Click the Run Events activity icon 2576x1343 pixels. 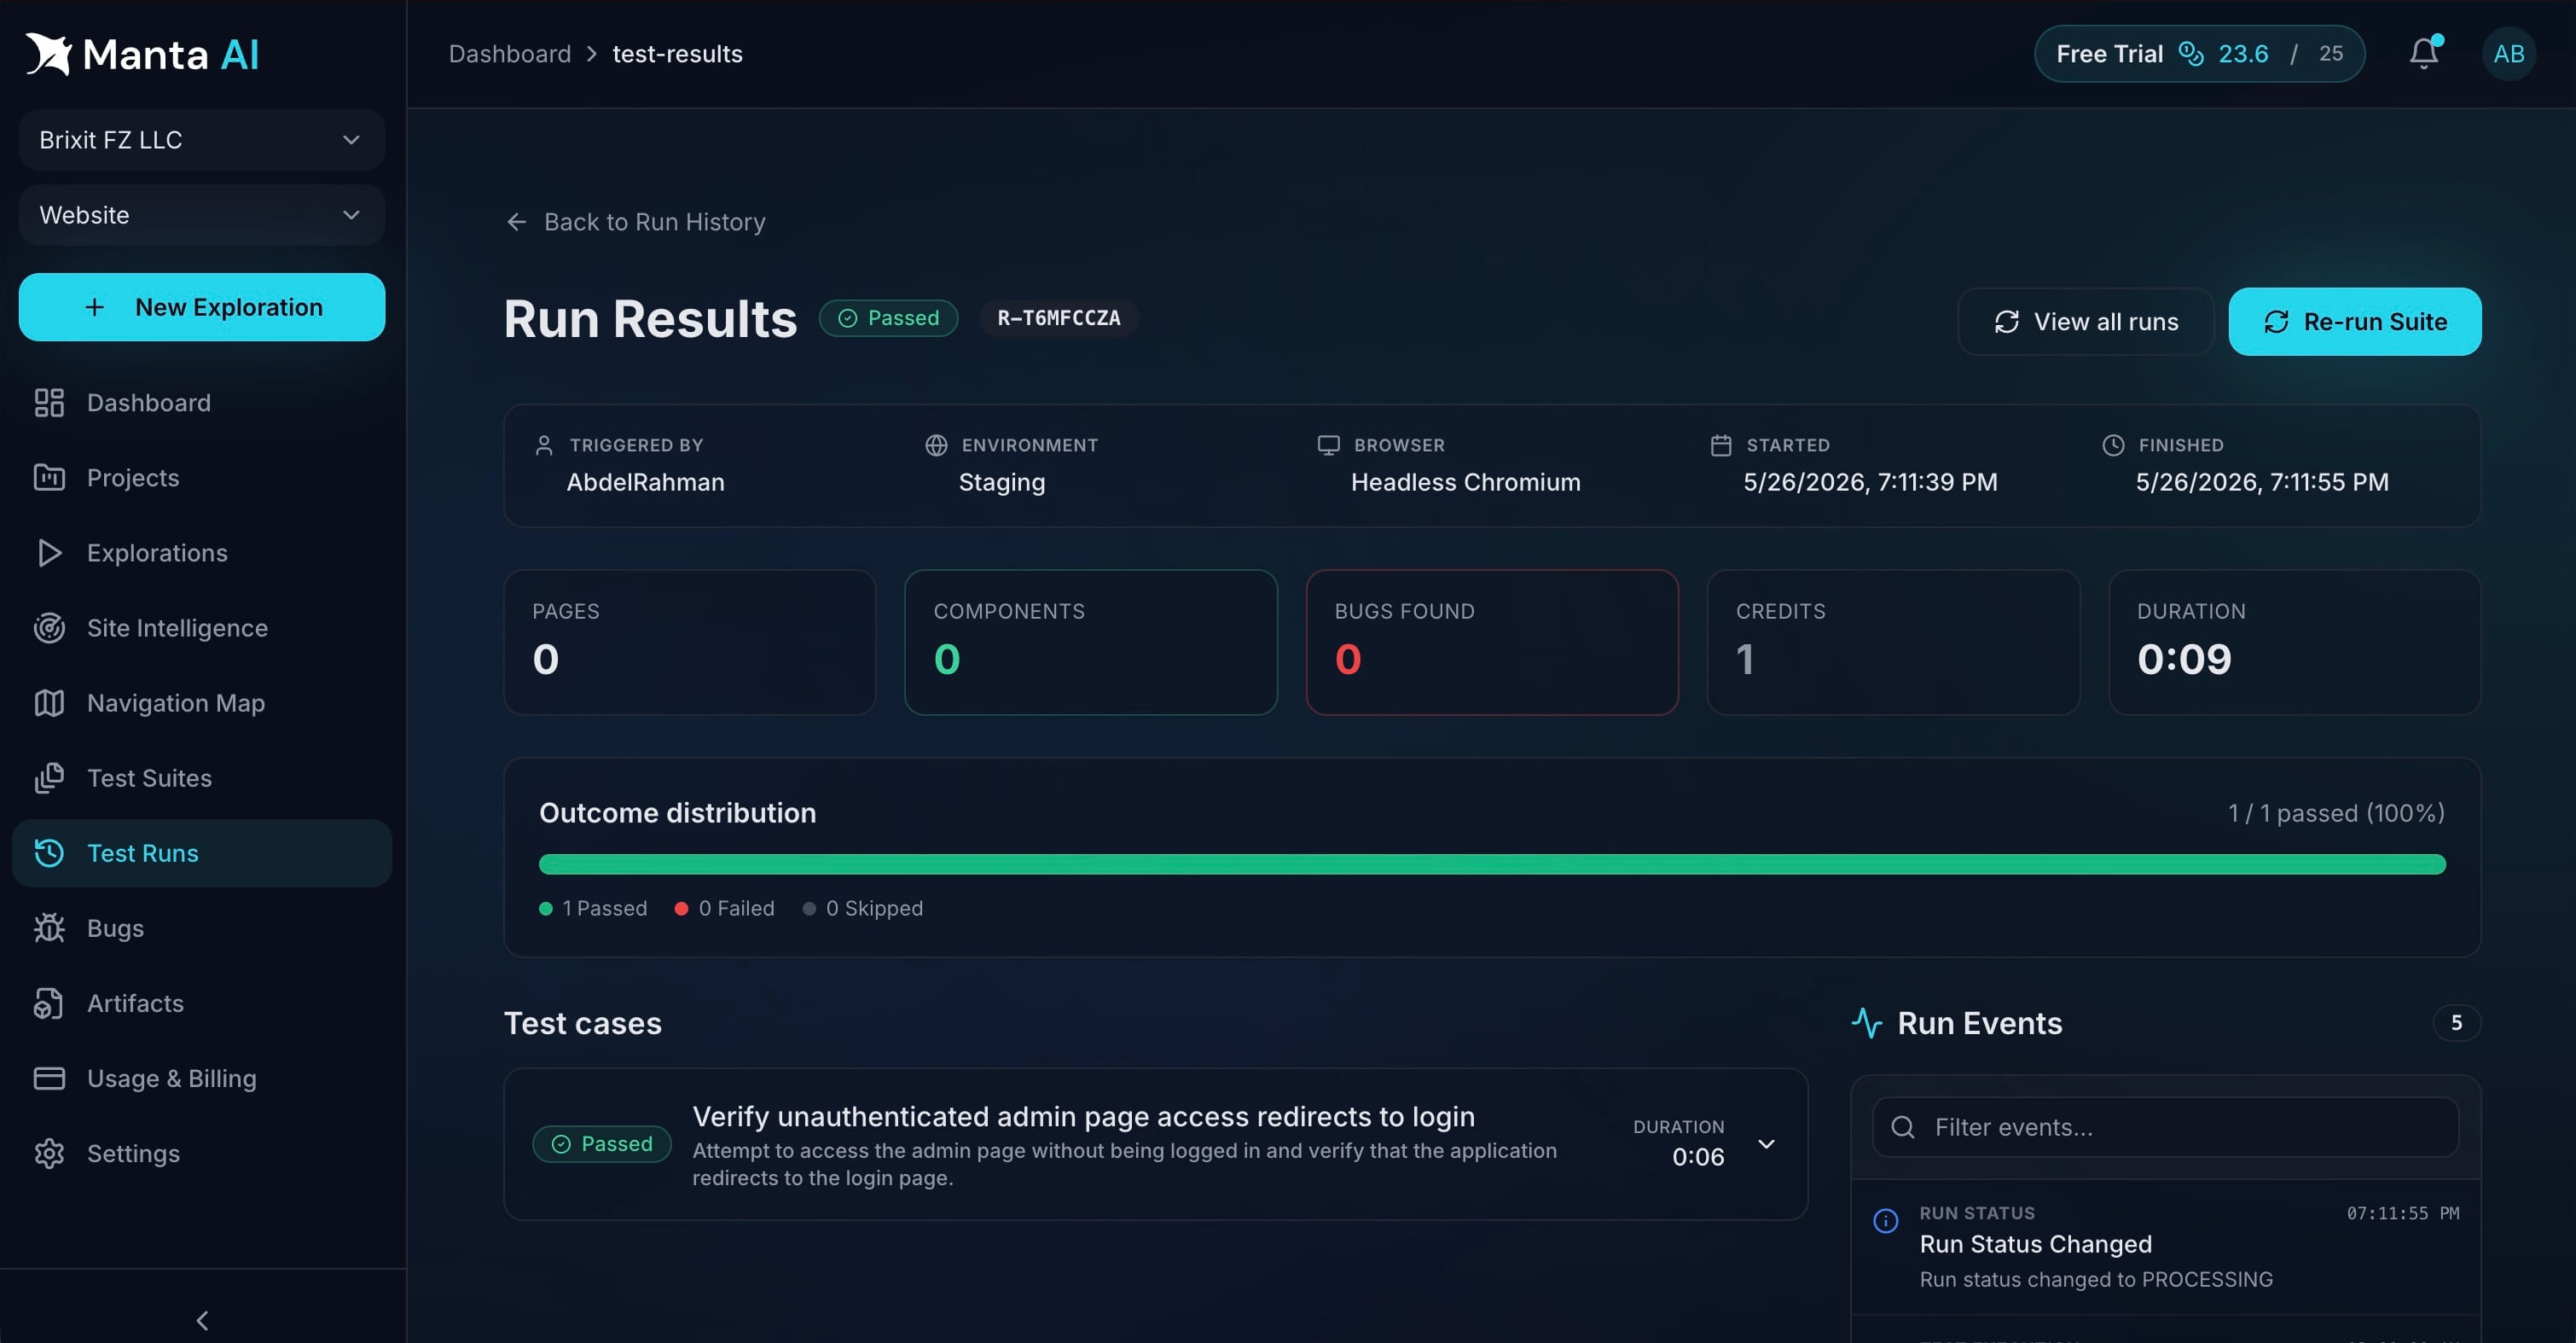pyautogui.click(x=1866, y=1023)
